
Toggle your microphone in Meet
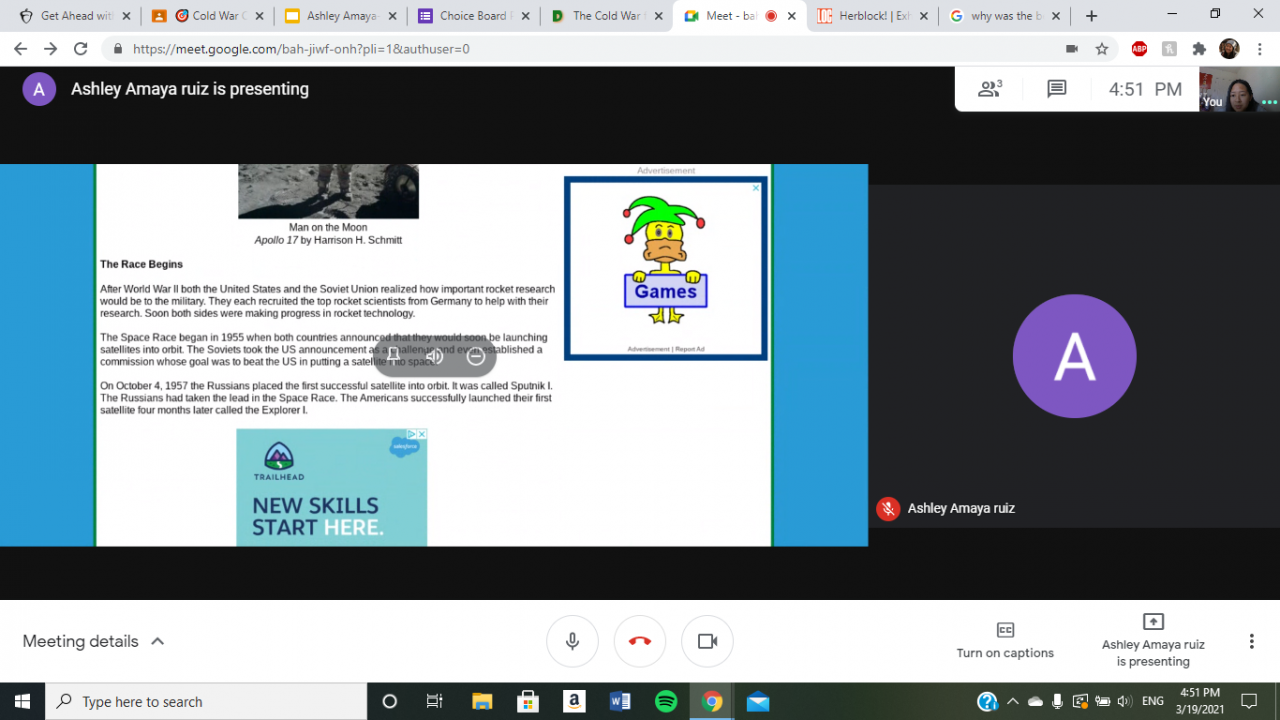click(x=572, y=641)
